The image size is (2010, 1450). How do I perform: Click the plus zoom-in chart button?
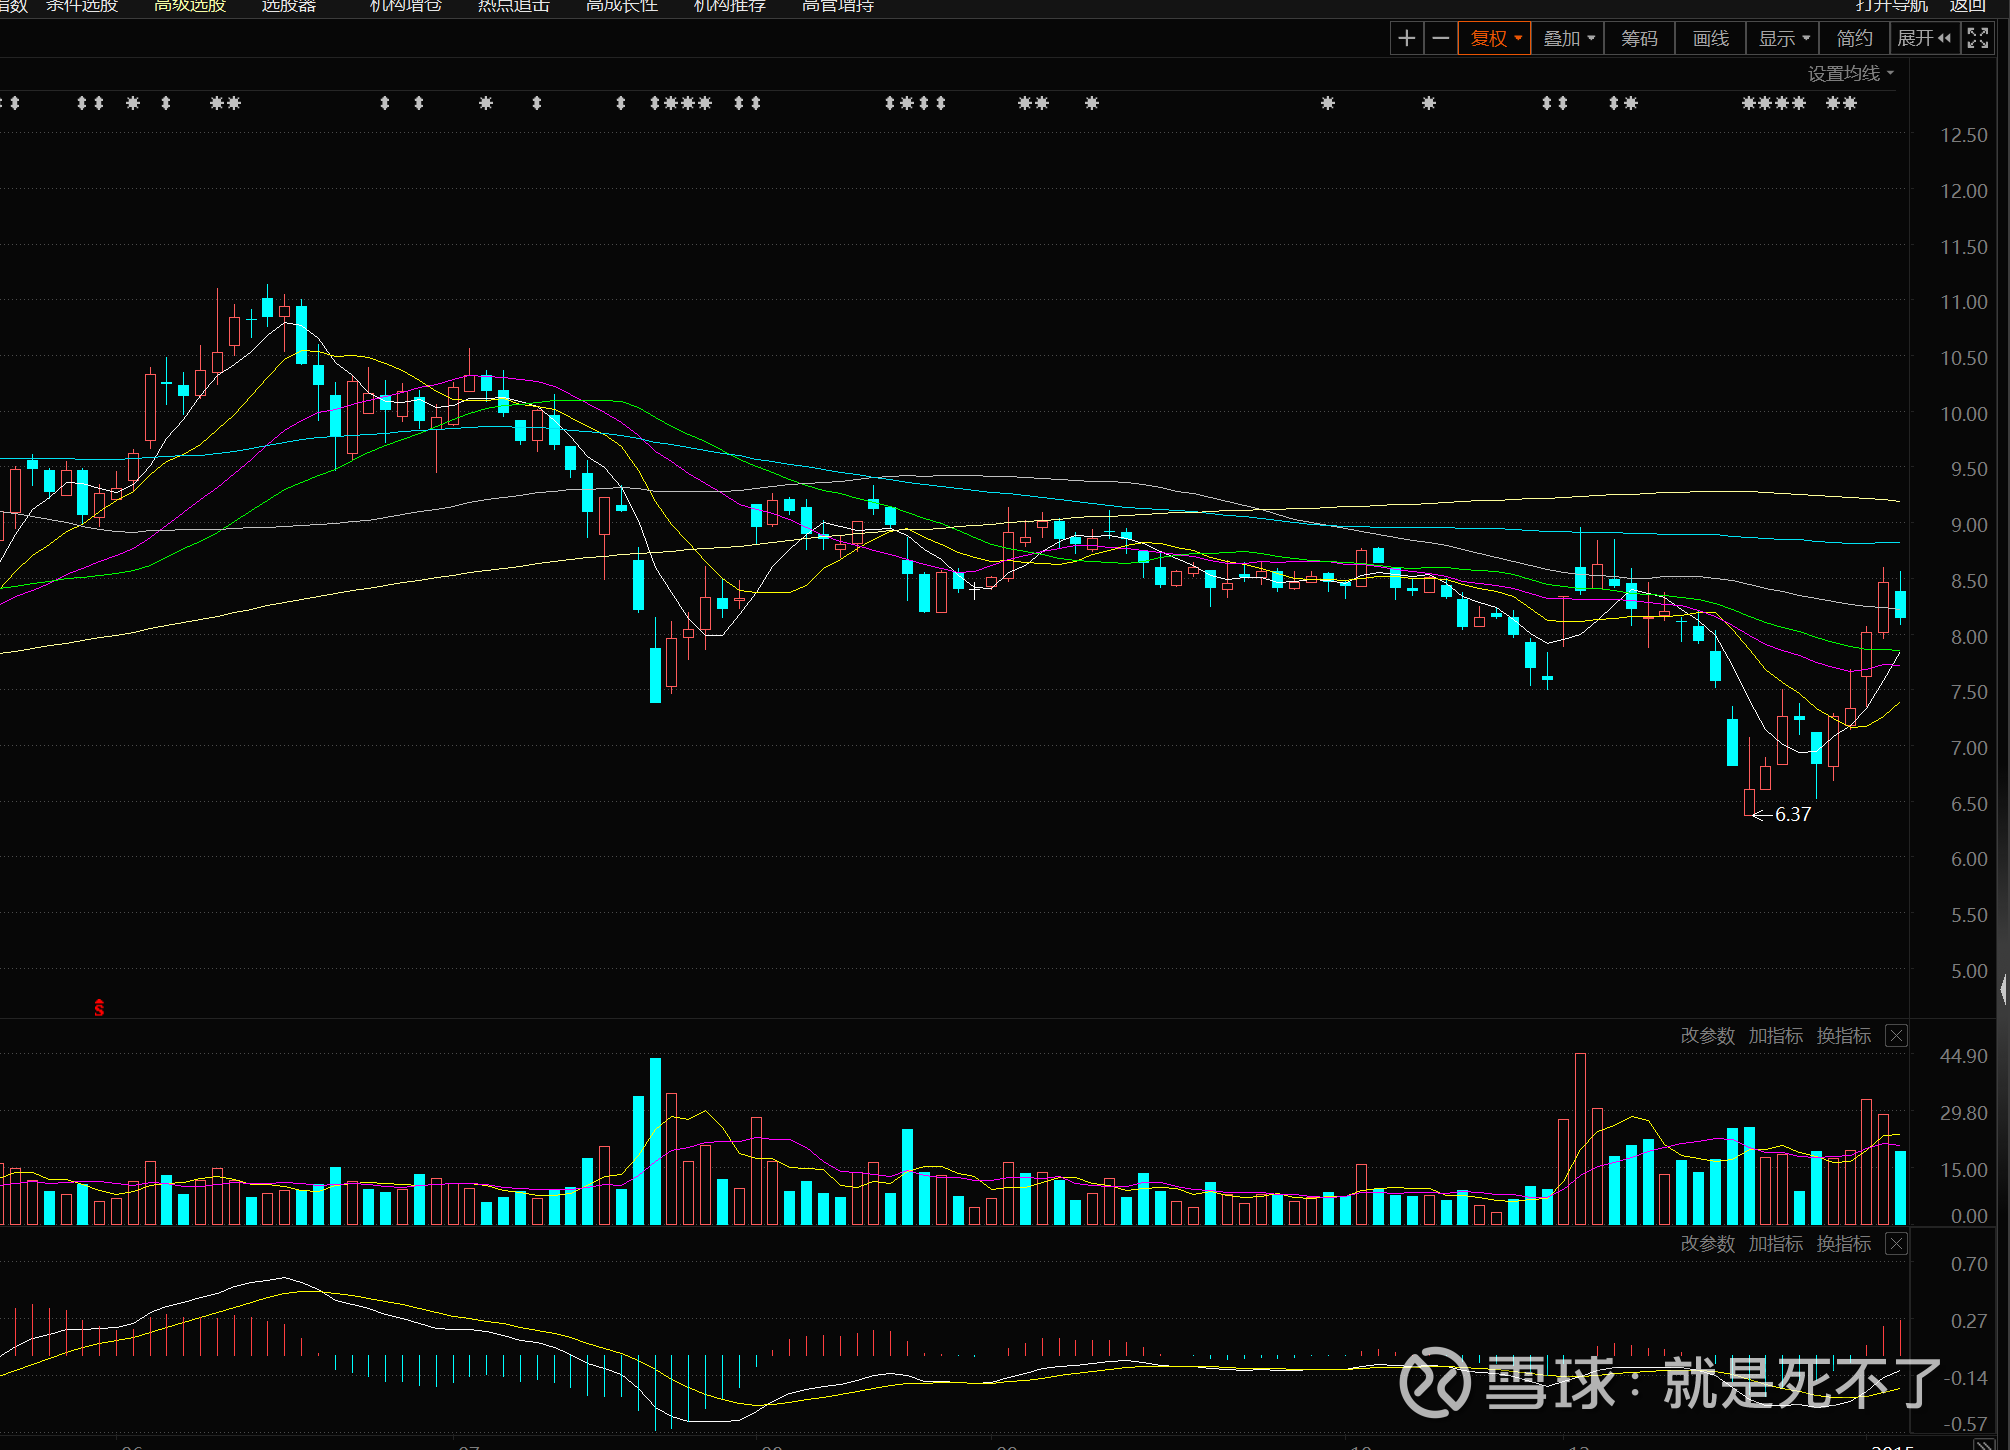pyautogui.click(x=1406, y=39)
